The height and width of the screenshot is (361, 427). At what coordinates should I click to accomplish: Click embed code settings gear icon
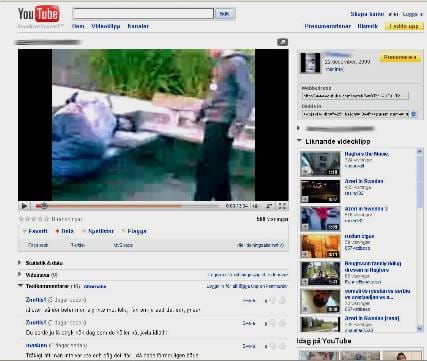(x=413, y=114)
